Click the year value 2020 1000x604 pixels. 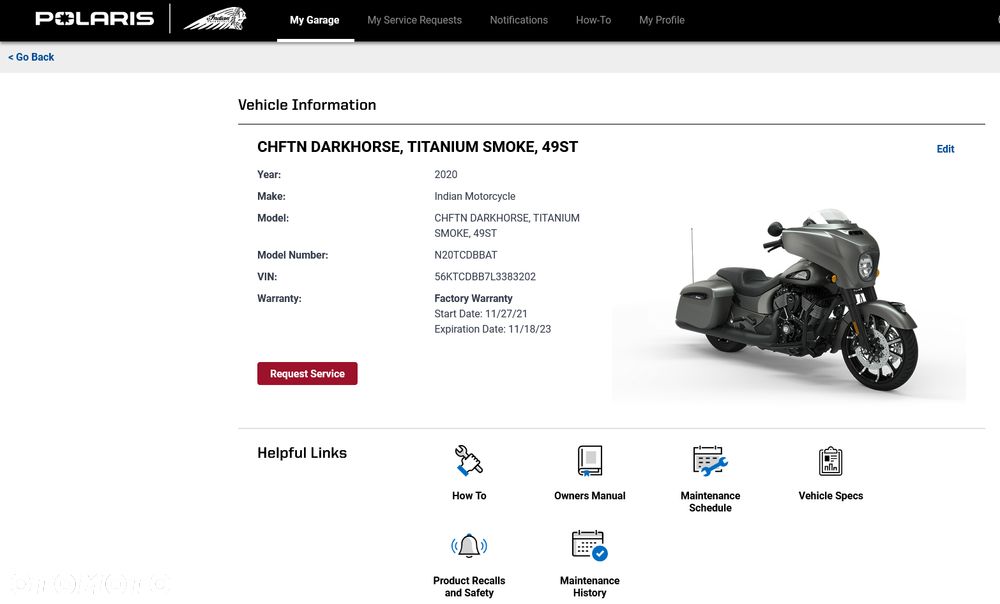[x=446, y=175]
